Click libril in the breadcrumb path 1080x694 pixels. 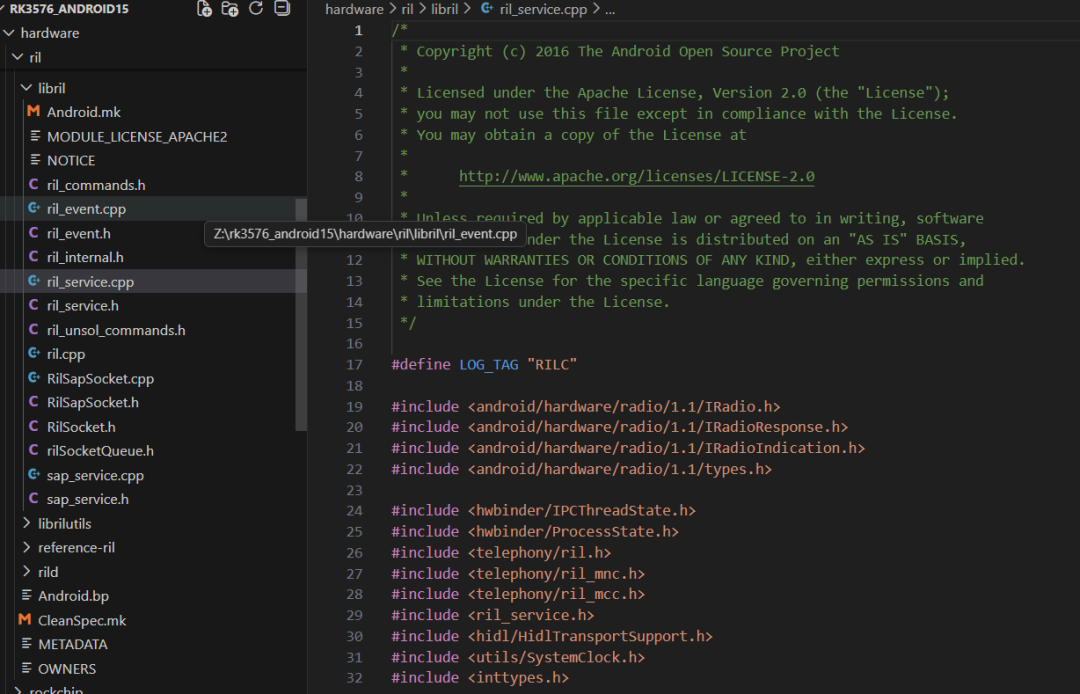click(444, 9)
